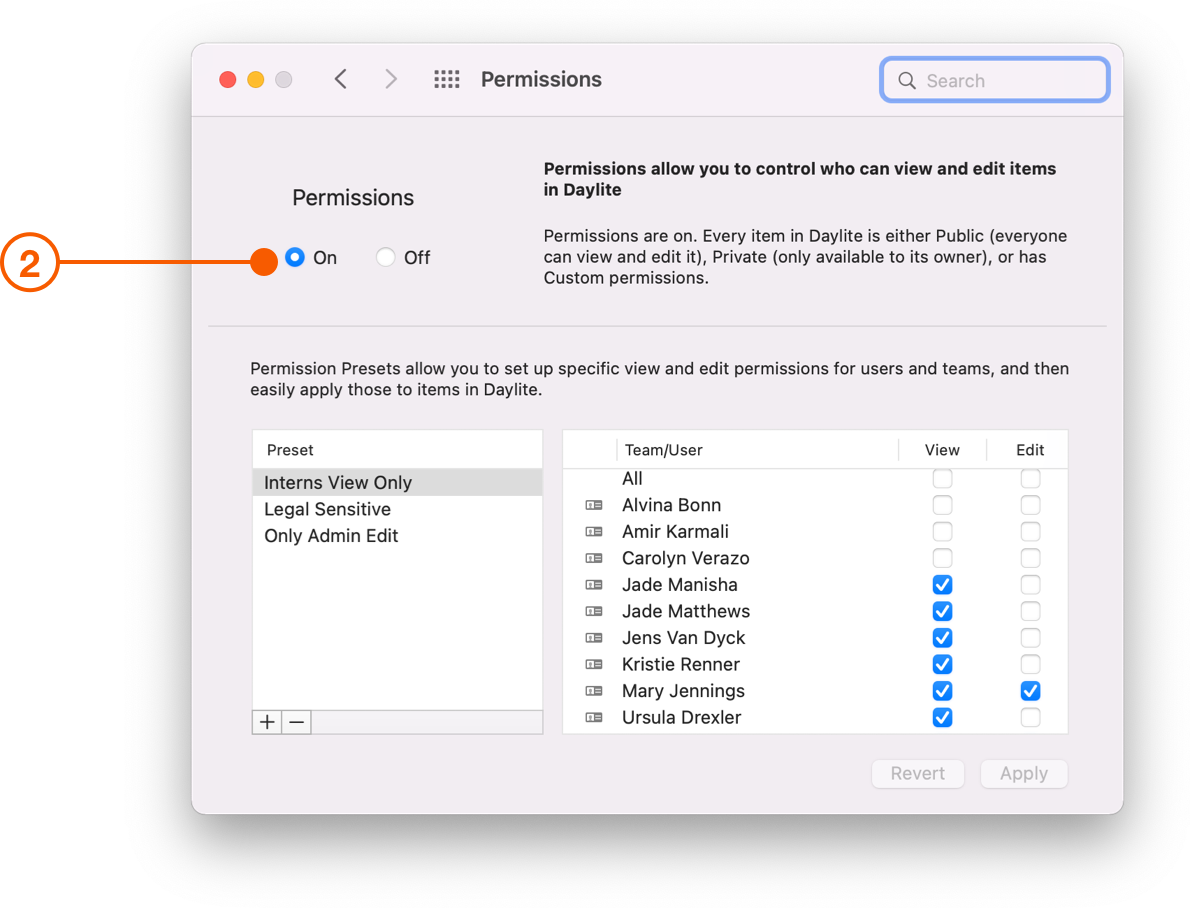Add a new preset with the plus button

coord(266,722)
